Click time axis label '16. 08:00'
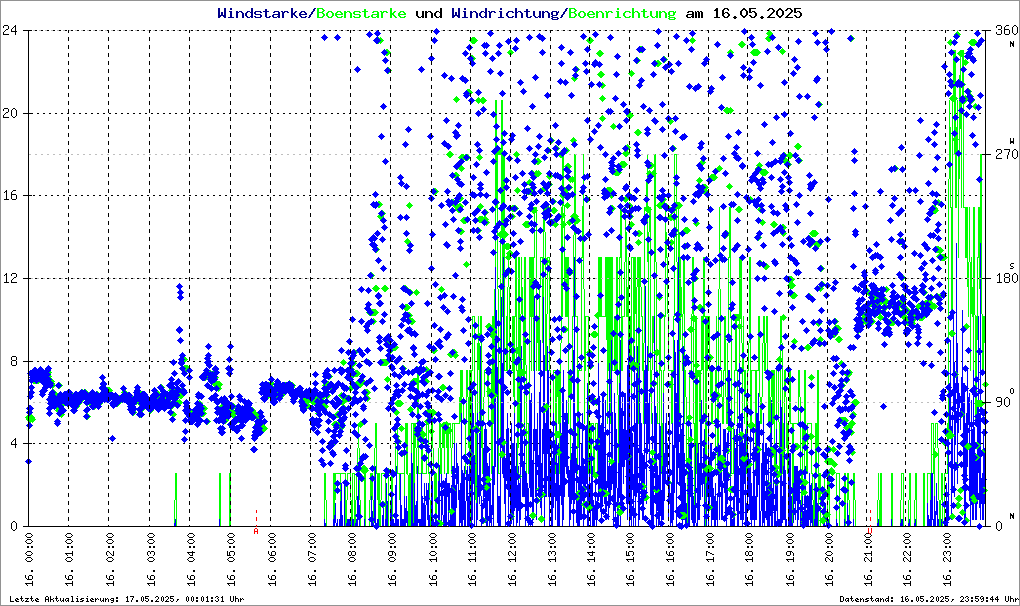The width and height of the screenshot is (1020, 606). (352, 559)
